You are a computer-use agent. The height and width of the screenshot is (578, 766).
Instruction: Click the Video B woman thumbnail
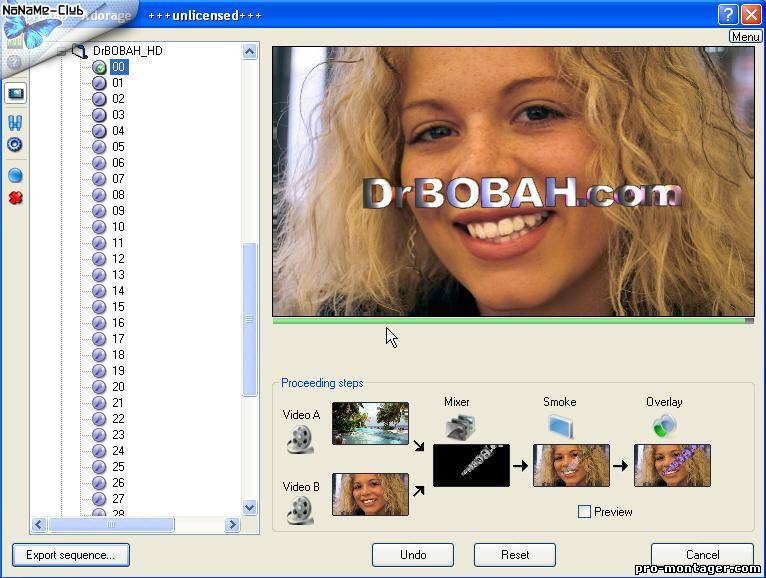tap(370, 494)
